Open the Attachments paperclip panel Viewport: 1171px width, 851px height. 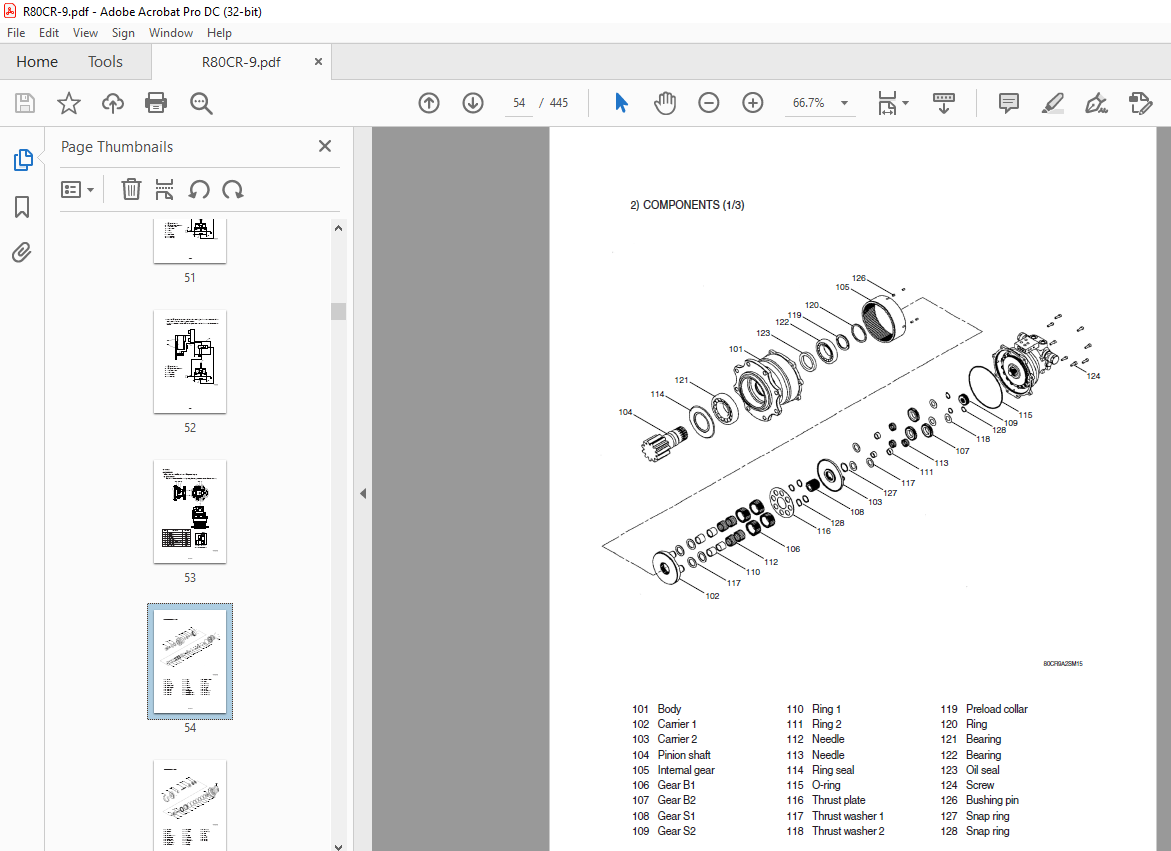coord(22,253)
